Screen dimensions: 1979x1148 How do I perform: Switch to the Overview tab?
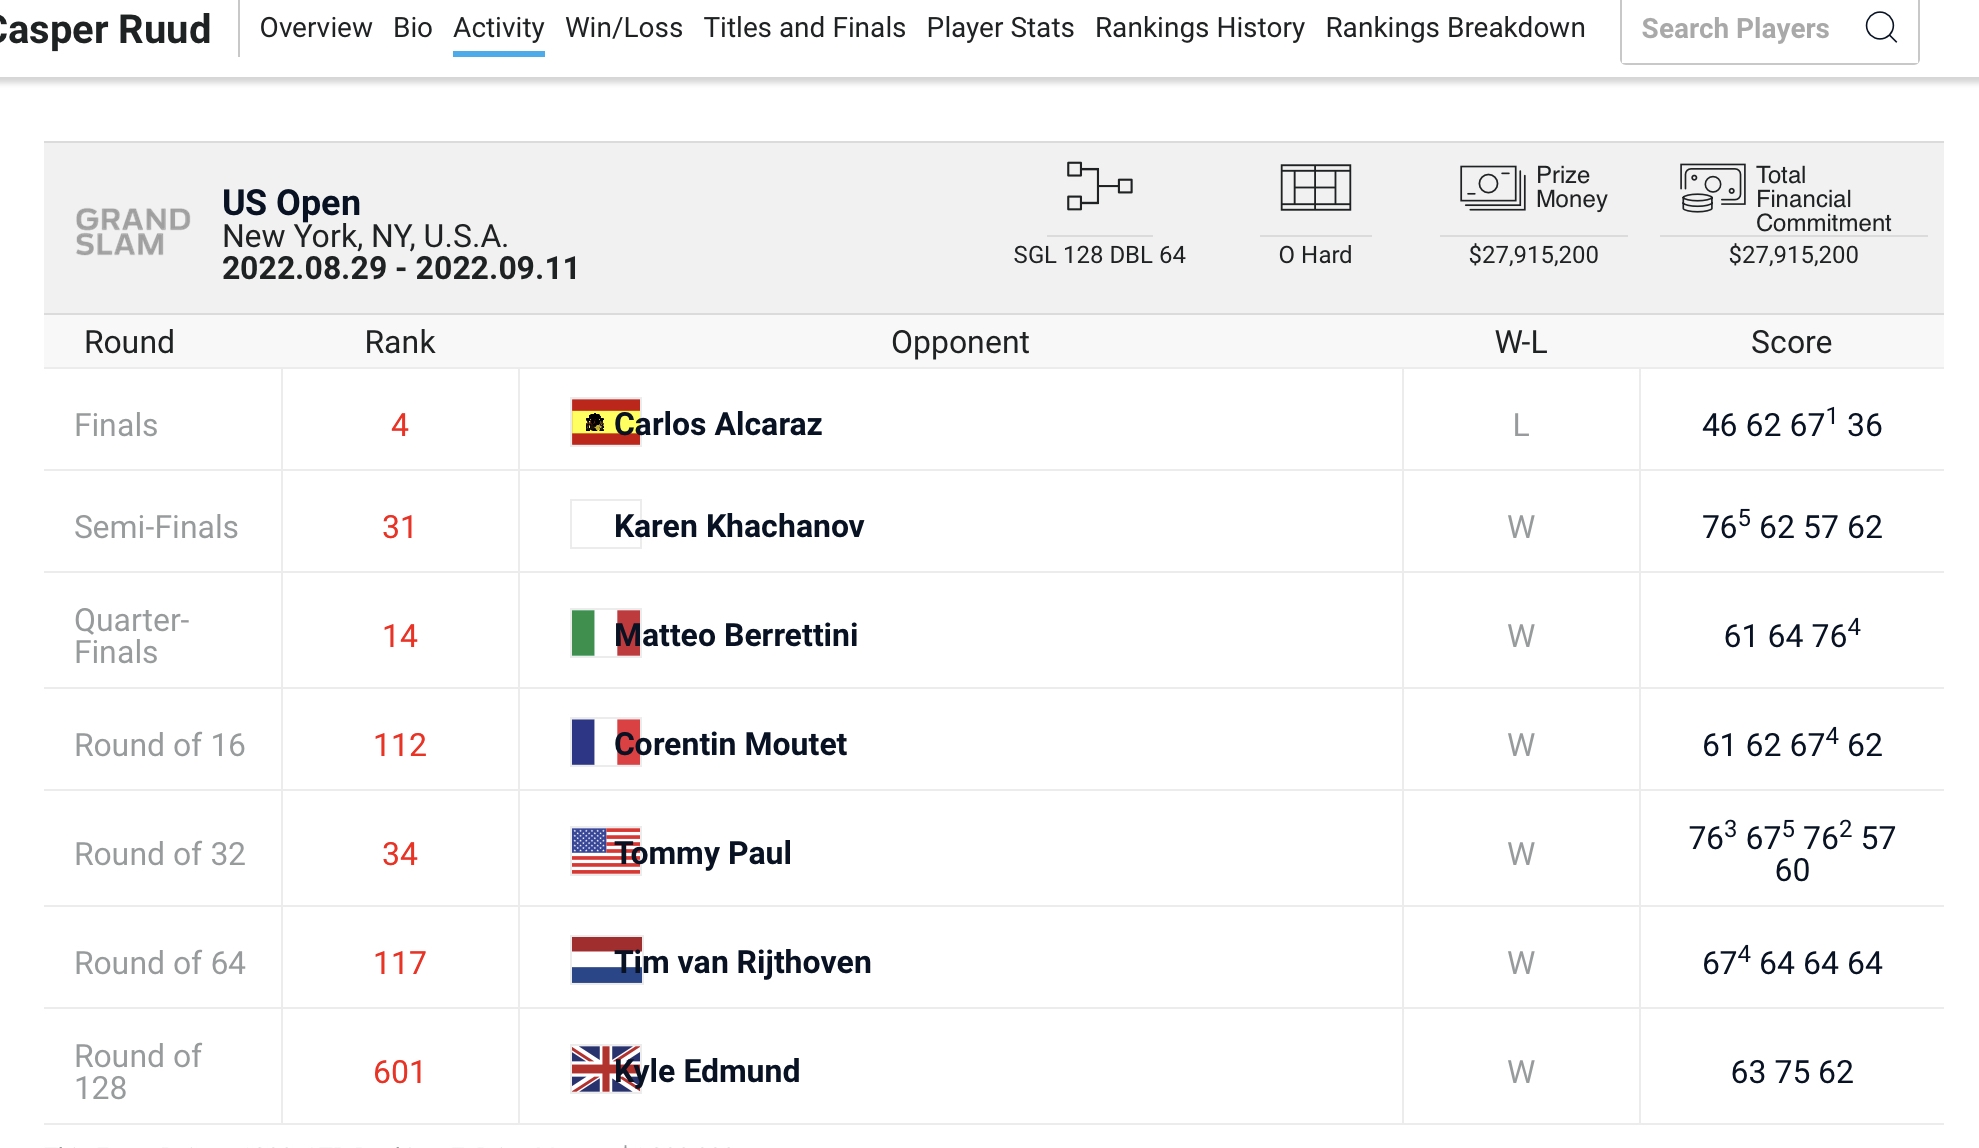click(x=316, y=28)
